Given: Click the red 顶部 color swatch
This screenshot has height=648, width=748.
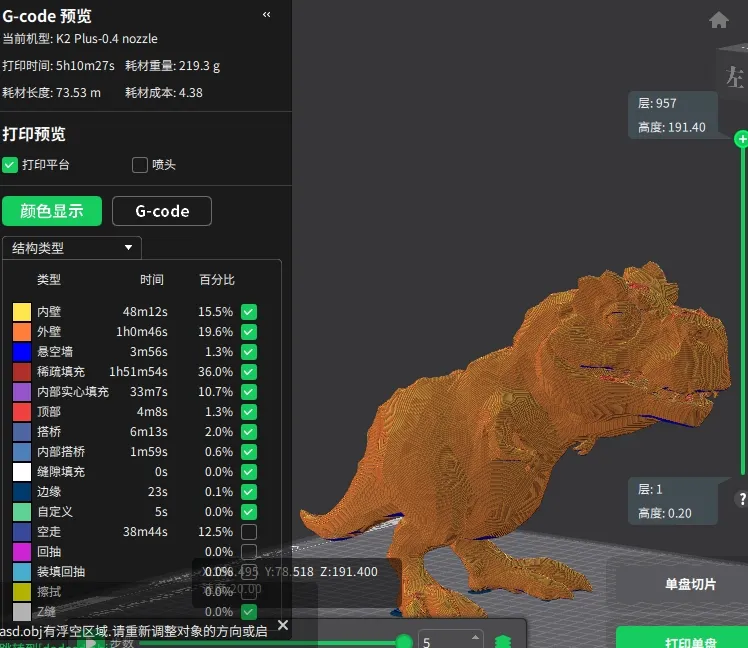Looking at the screenshot, I should pyautogui.click(x=22, y=412).
